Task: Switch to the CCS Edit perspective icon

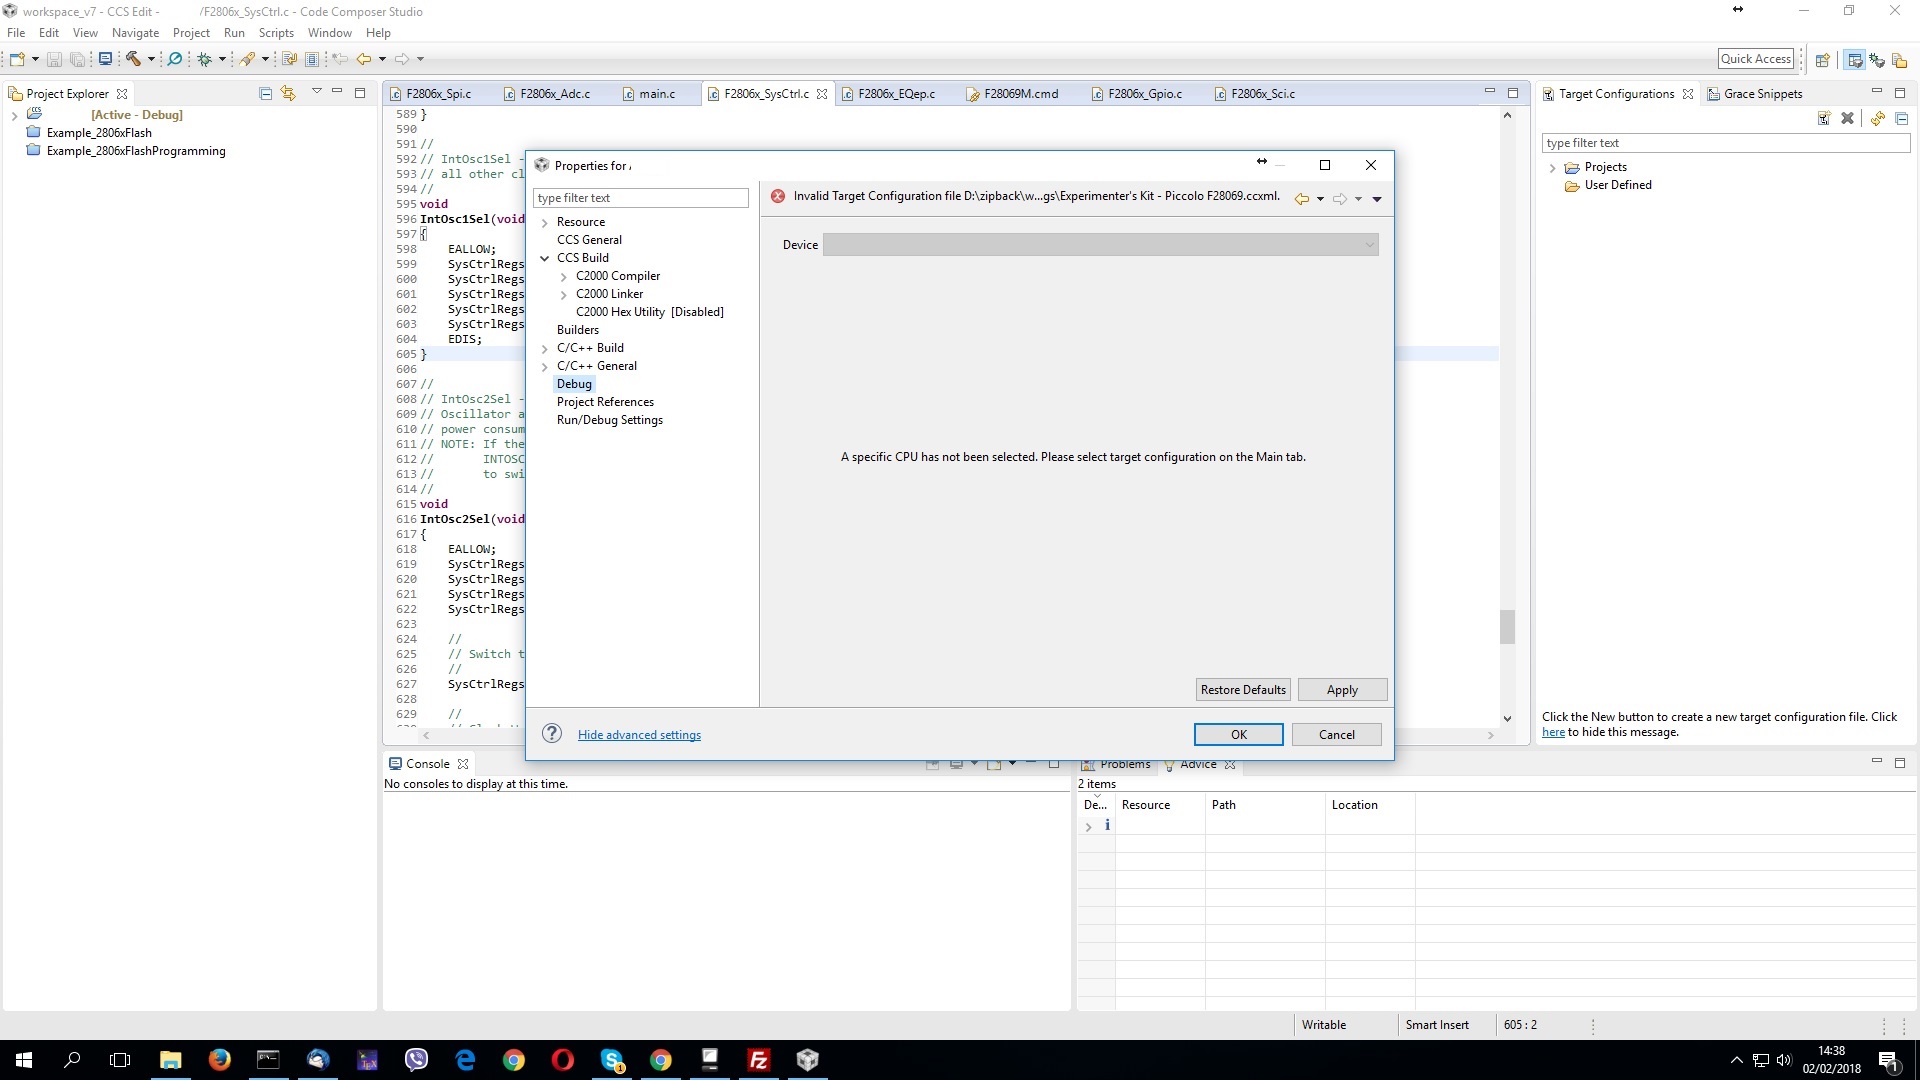Action: [1855, 60]
